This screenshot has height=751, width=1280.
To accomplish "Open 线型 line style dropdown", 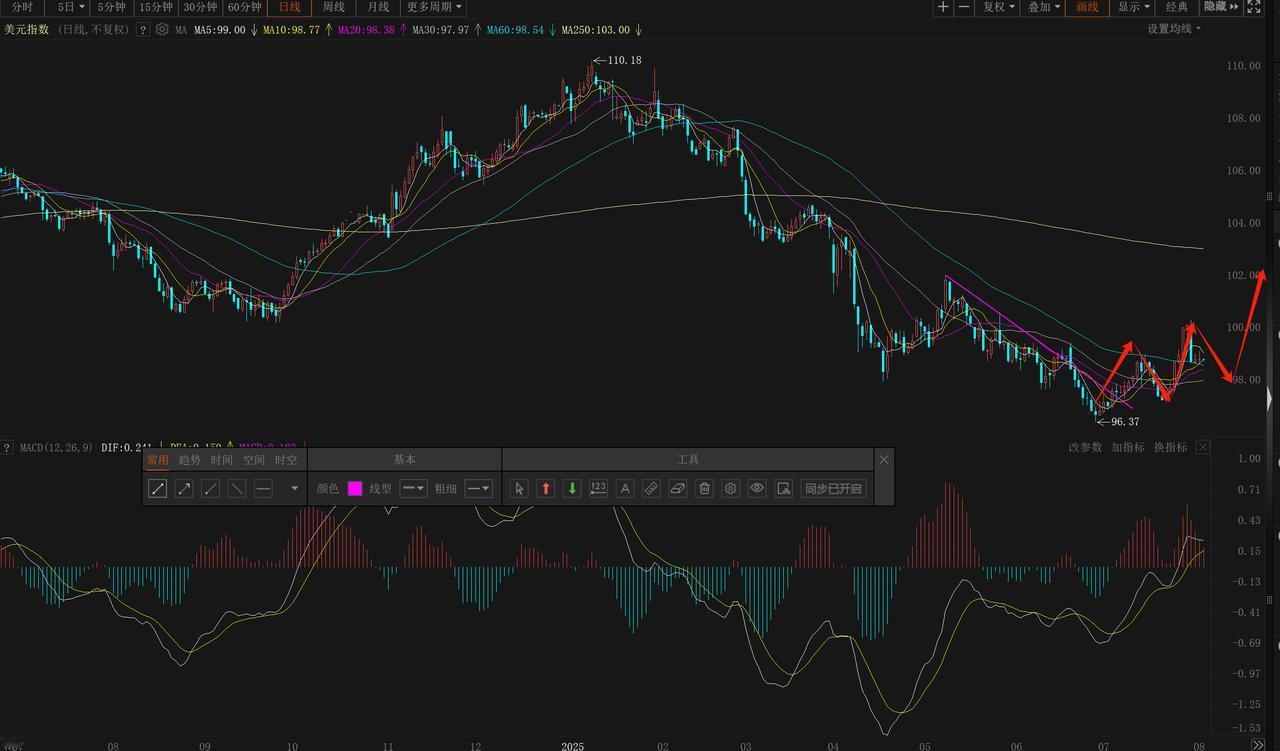I will (x=414, y=489).
